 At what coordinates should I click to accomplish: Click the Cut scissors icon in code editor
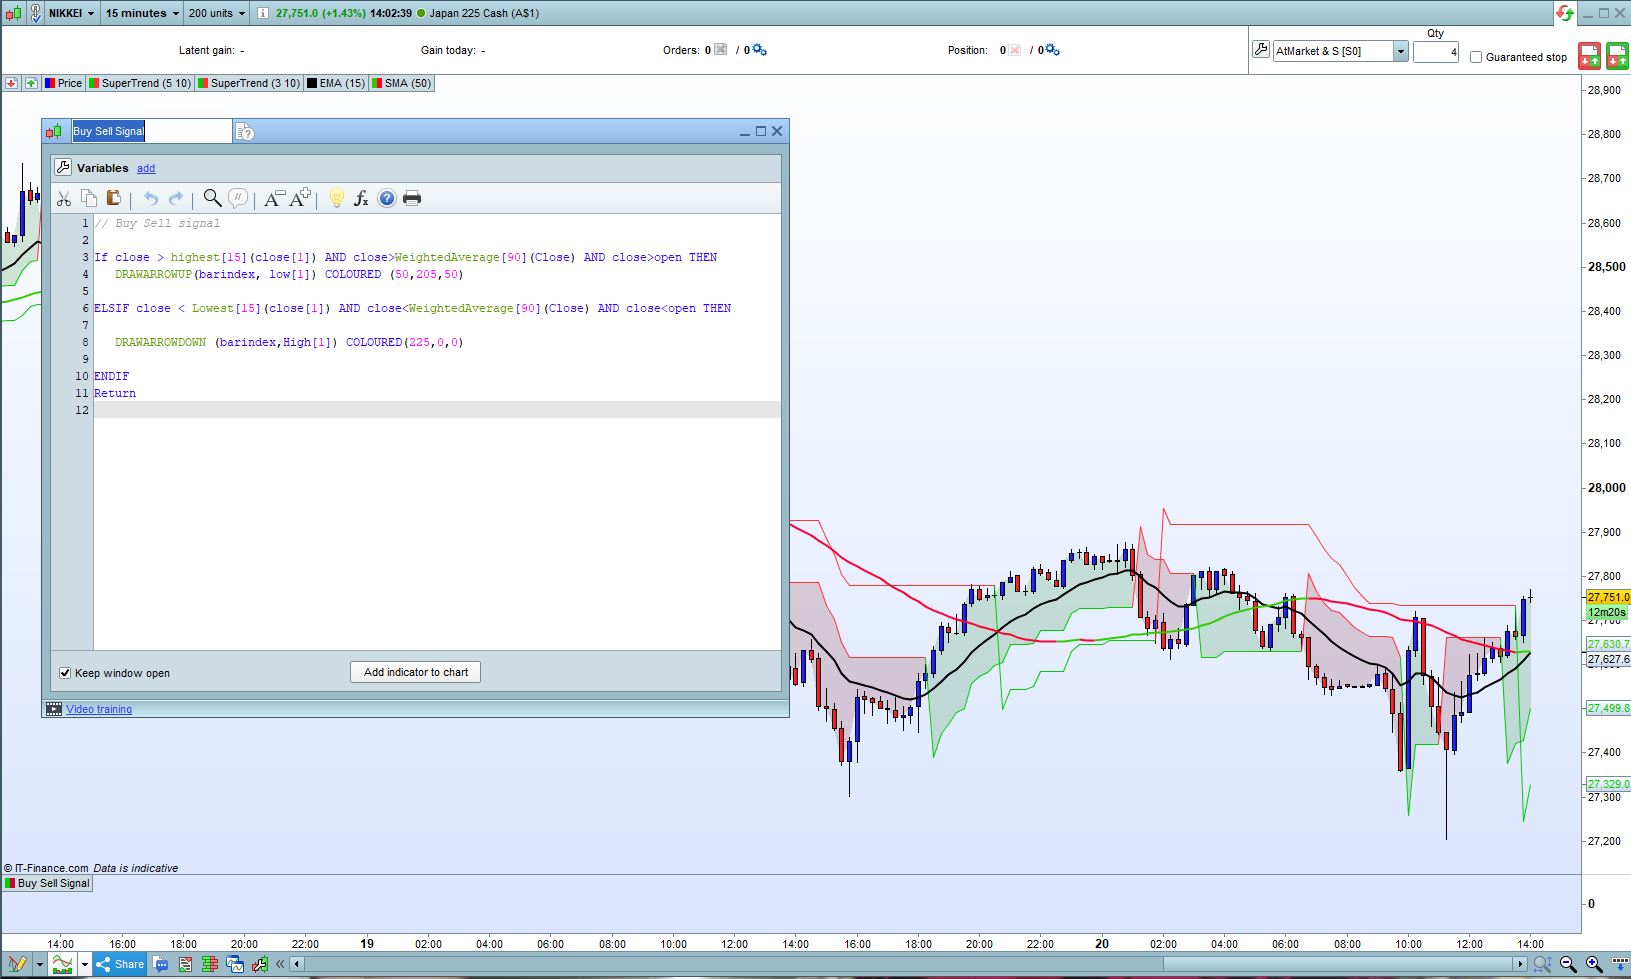click(x=63, y=198)
